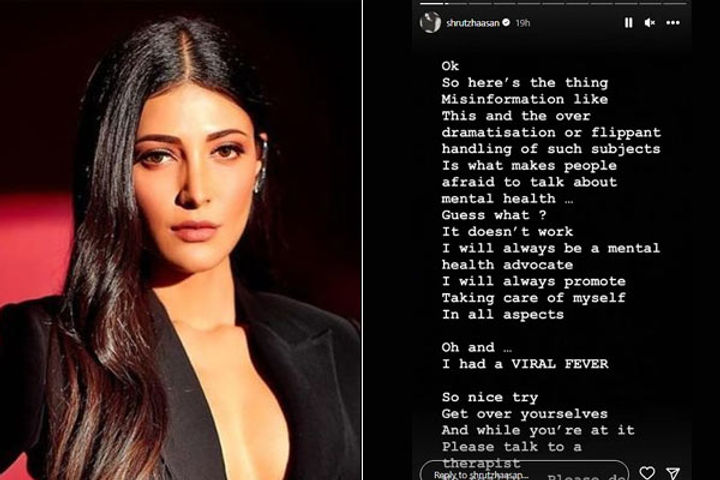This screenshot has width=720, height=480.
Task: Click the 'So here's the thing' text line
Action: 525,83
